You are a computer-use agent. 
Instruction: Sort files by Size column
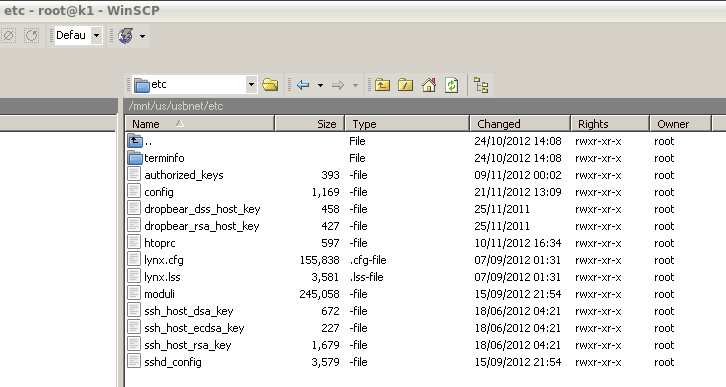point(309,124)
